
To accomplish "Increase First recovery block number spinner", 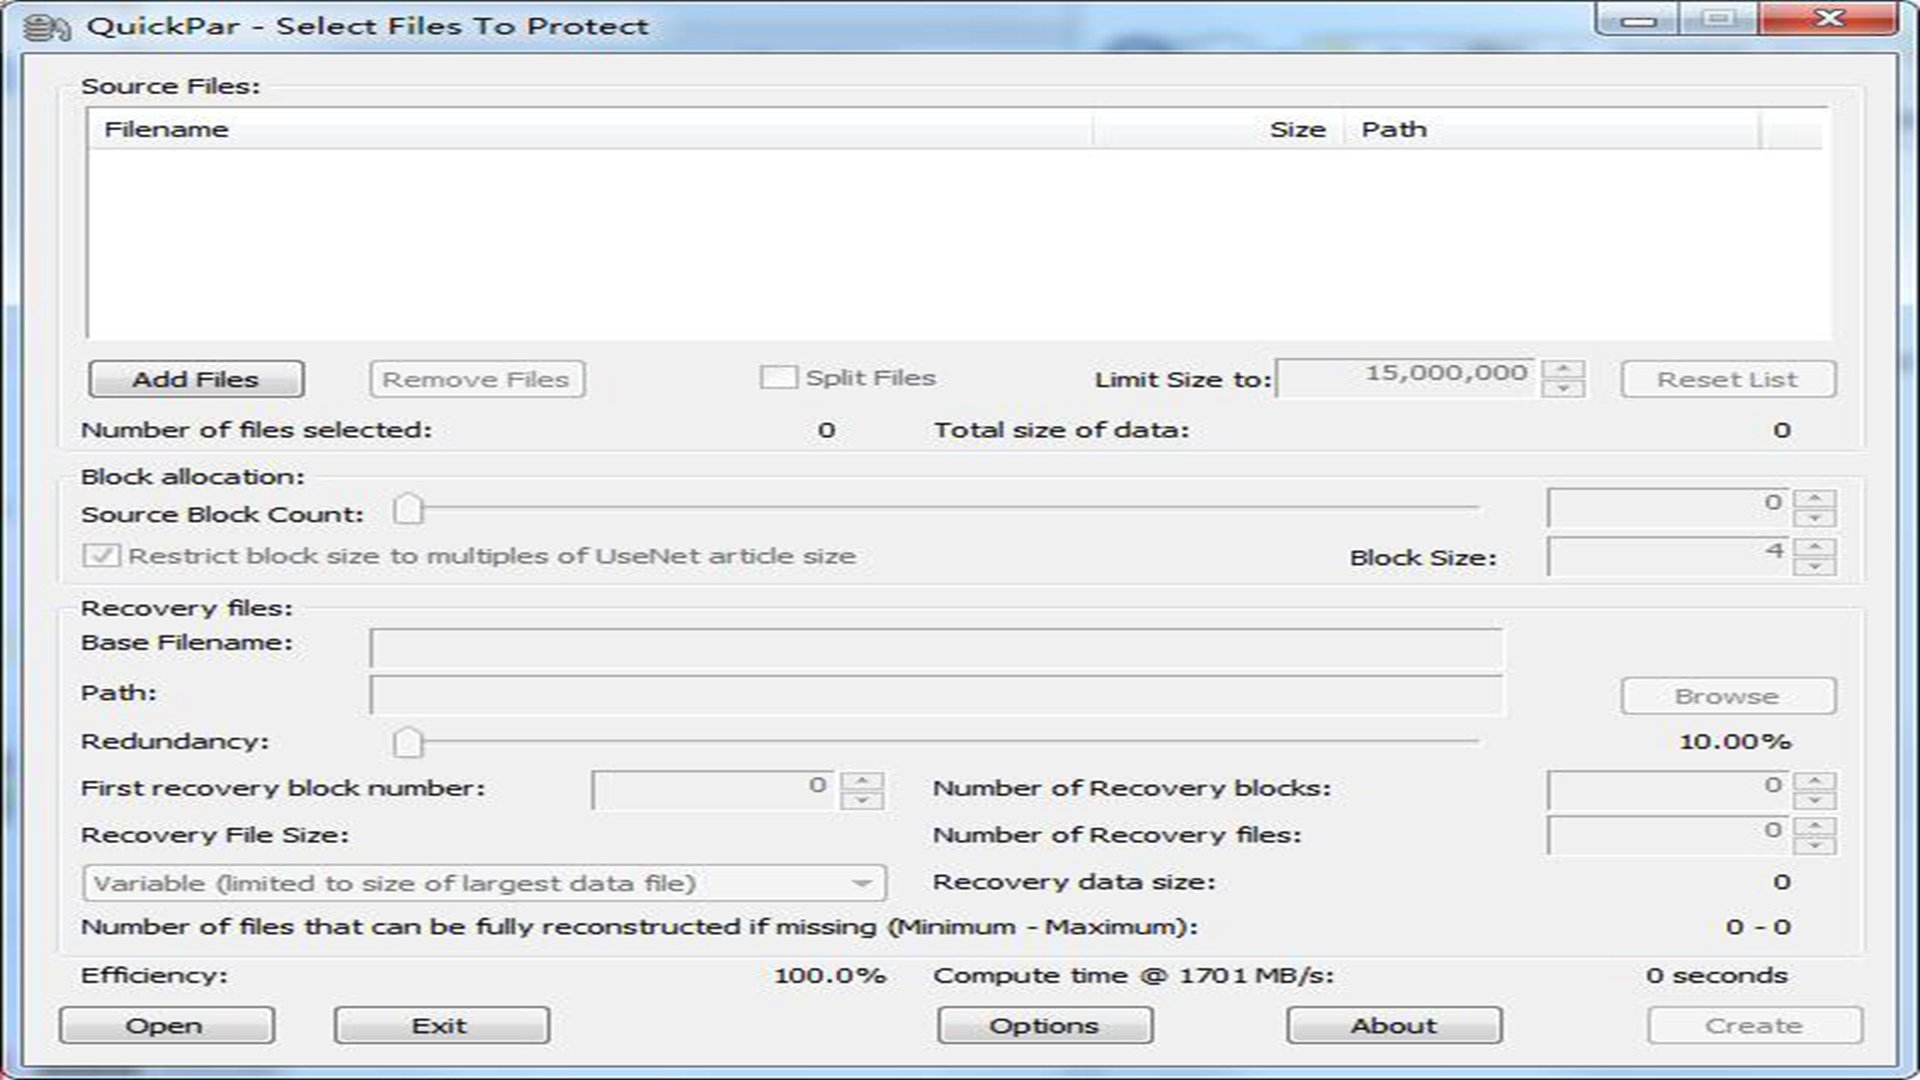I will tap(862, 780).
